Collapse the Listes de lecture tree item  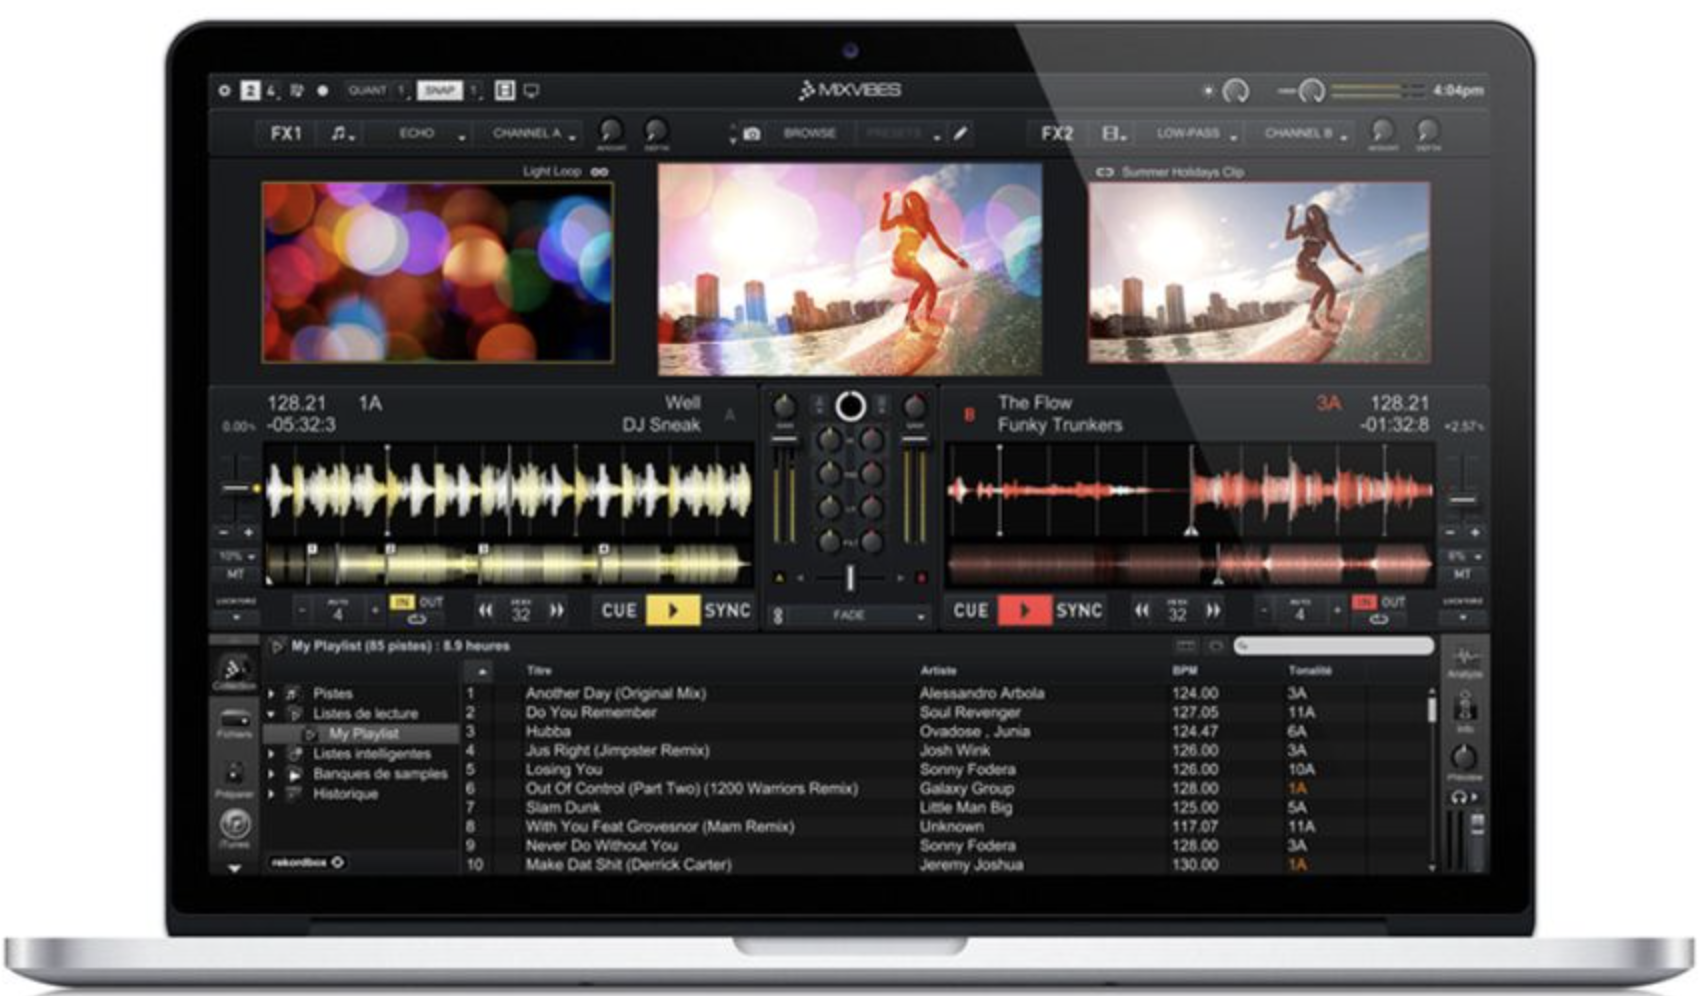(x=271, y=714)
